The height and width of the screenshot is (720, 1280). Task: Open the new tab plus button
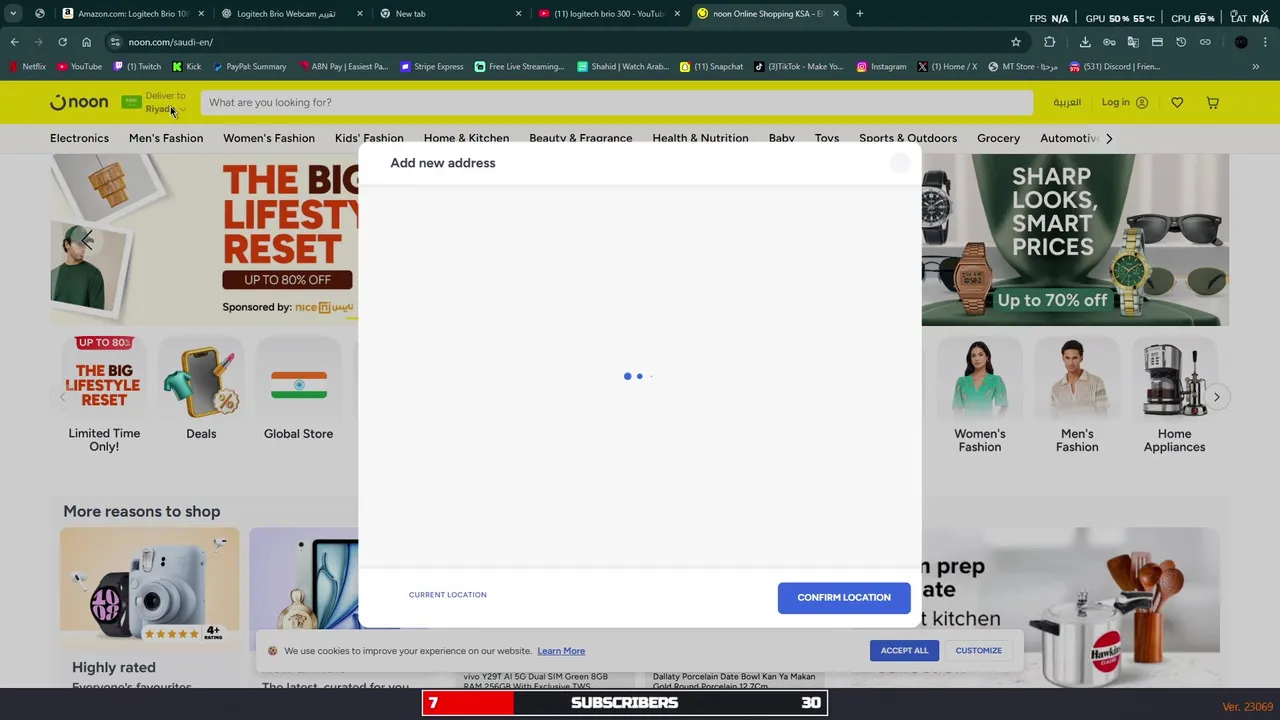tap(859, 13)
